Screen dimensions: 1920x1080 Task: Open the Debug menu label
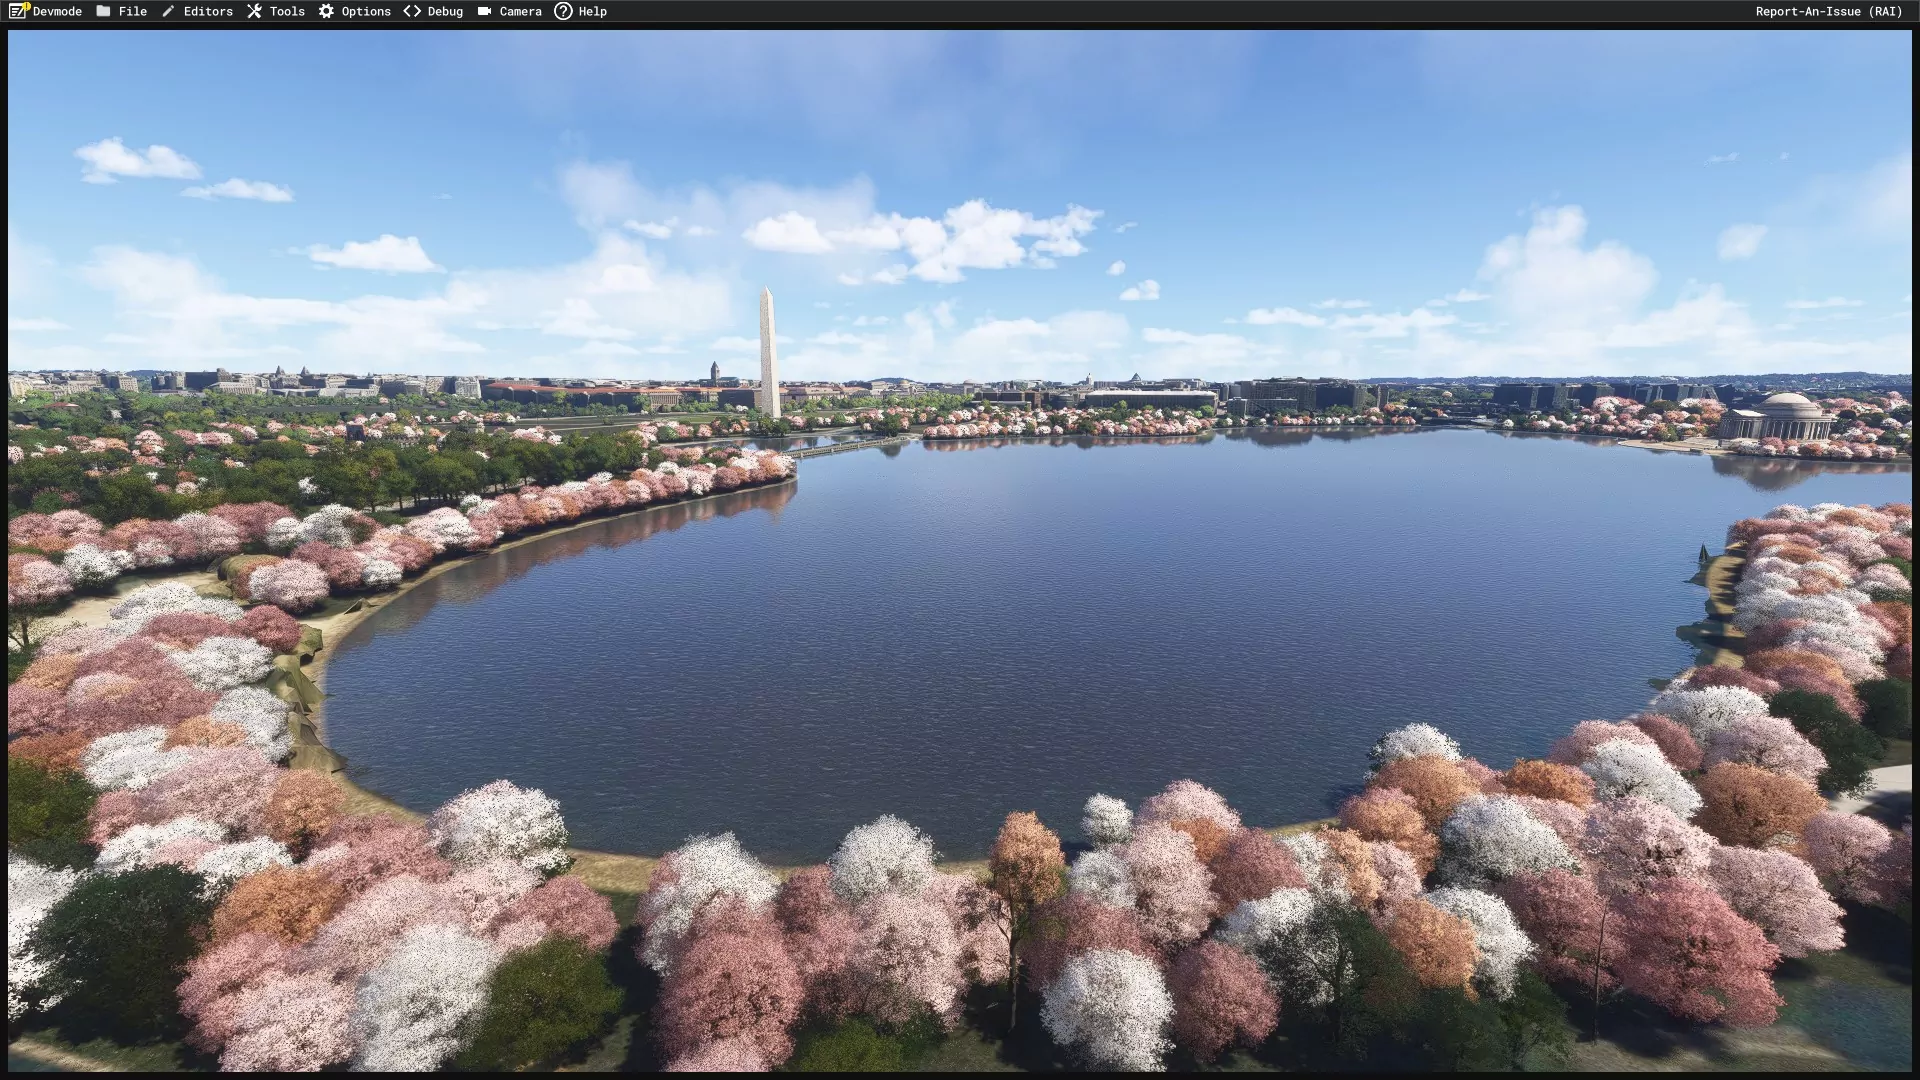click(445, 11)
